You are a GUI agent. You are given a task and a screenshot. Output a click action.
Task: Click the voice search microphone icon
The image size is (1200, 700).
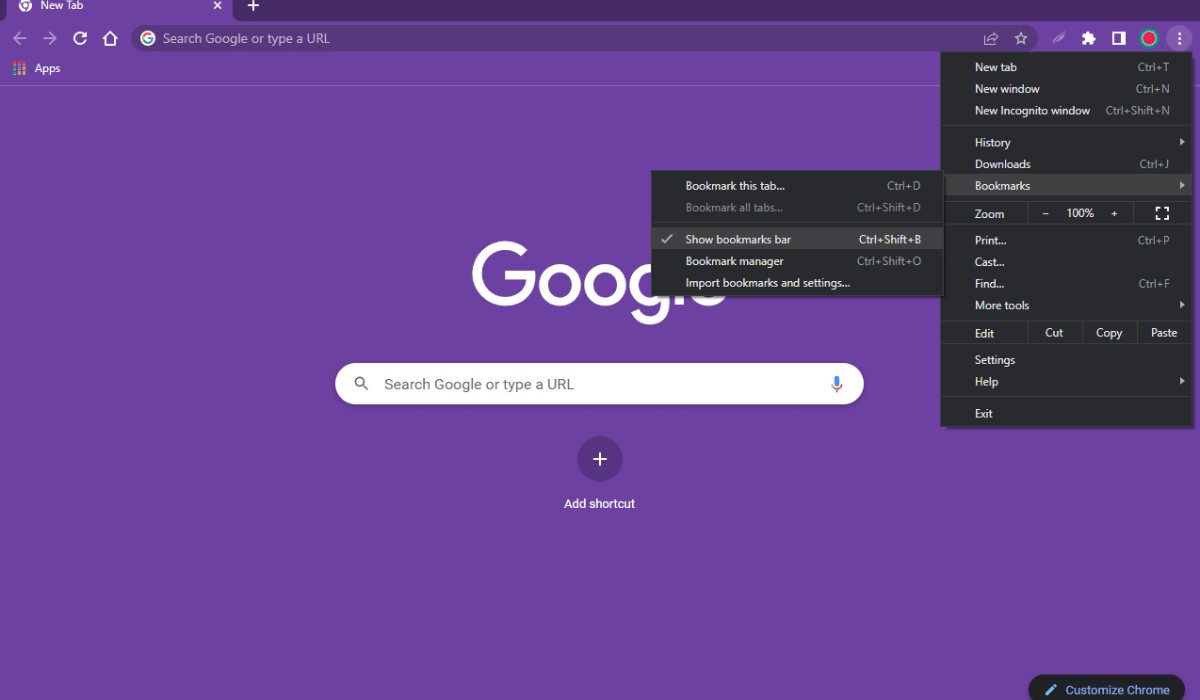coord(837,384)
